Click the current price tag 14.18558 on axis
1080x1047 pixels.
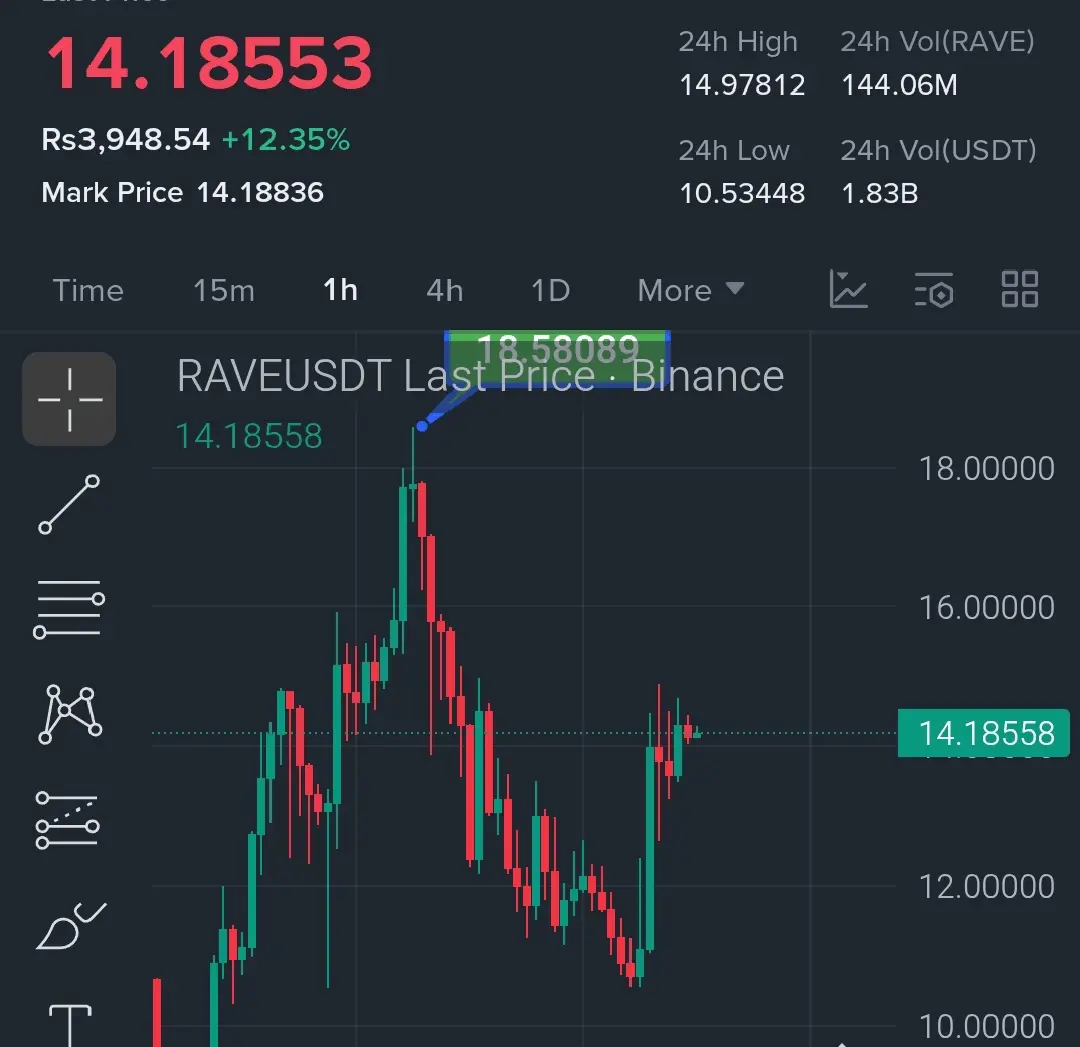(984, 733)
